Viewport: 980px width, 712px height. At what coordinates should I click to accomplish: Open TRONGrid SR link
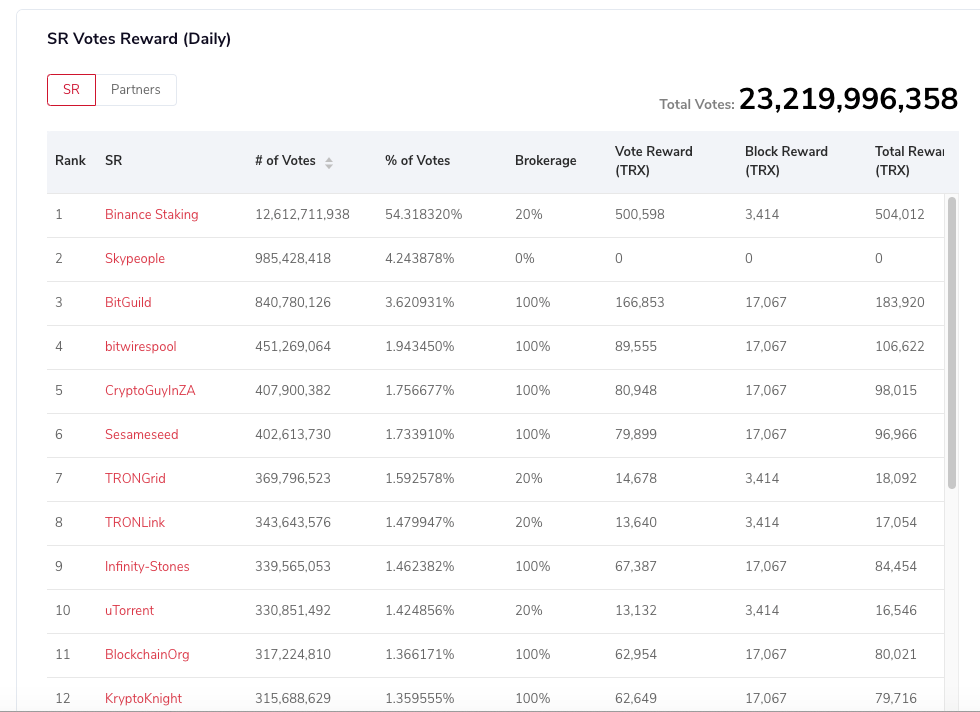[135, 478]
